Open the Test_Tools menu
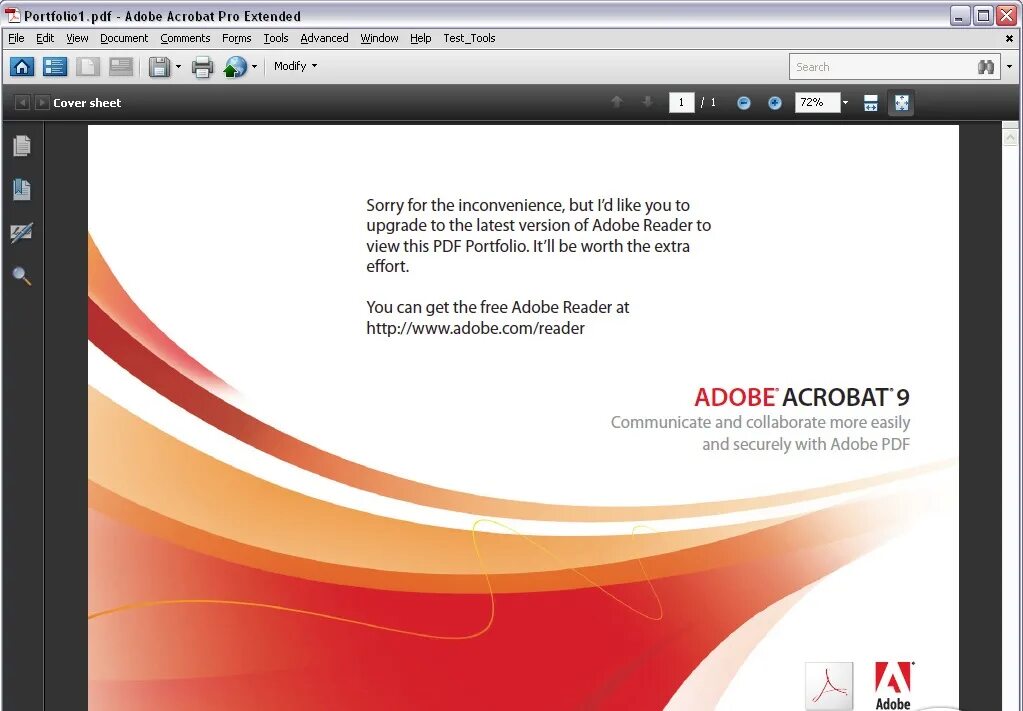The width and height of the screenshot is (1023, 711). [469, 38]
